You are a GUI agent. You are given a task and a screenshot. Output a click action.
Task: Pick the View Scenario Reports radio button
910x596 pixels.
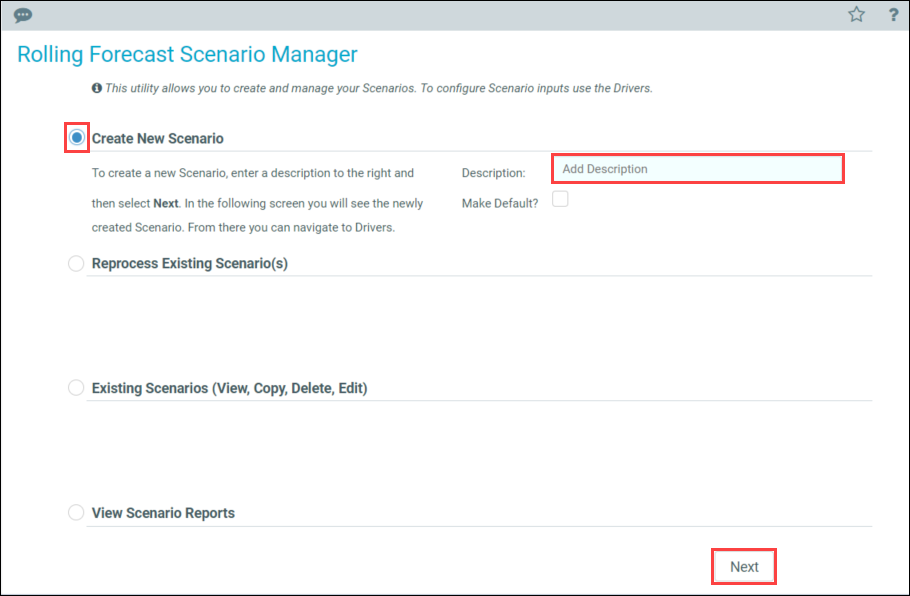(76, 512)
